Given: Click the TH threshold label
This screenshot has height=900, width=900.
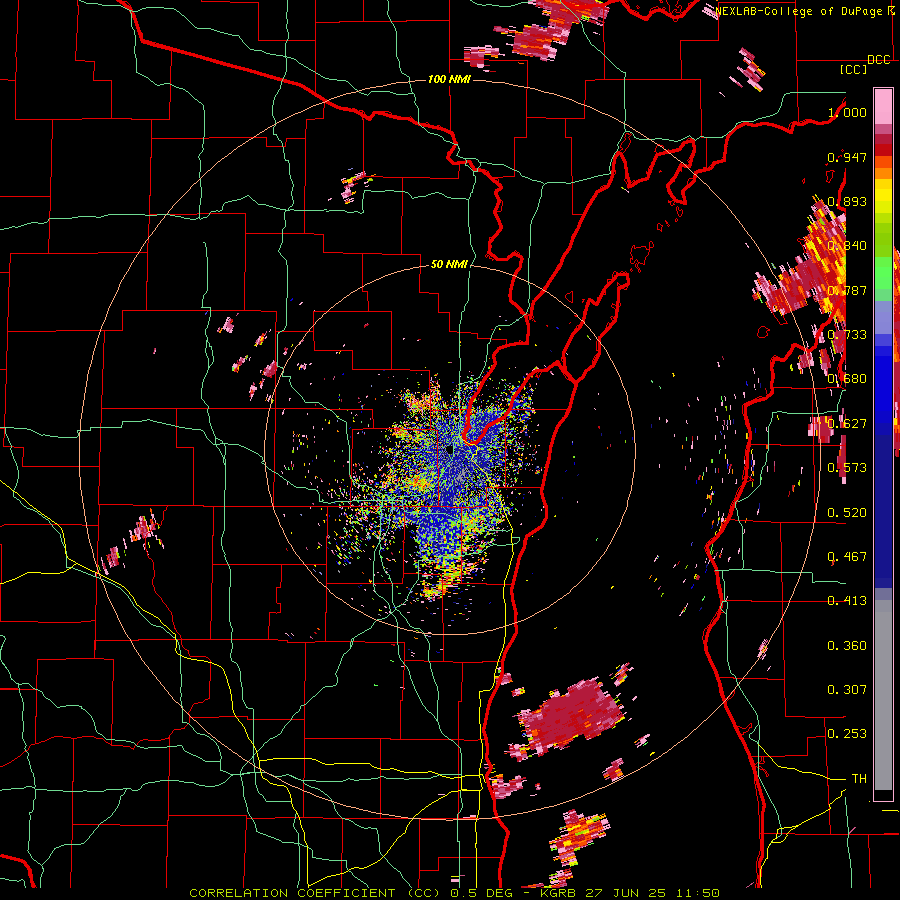Looking at the screenshot, I should (859, 779).
